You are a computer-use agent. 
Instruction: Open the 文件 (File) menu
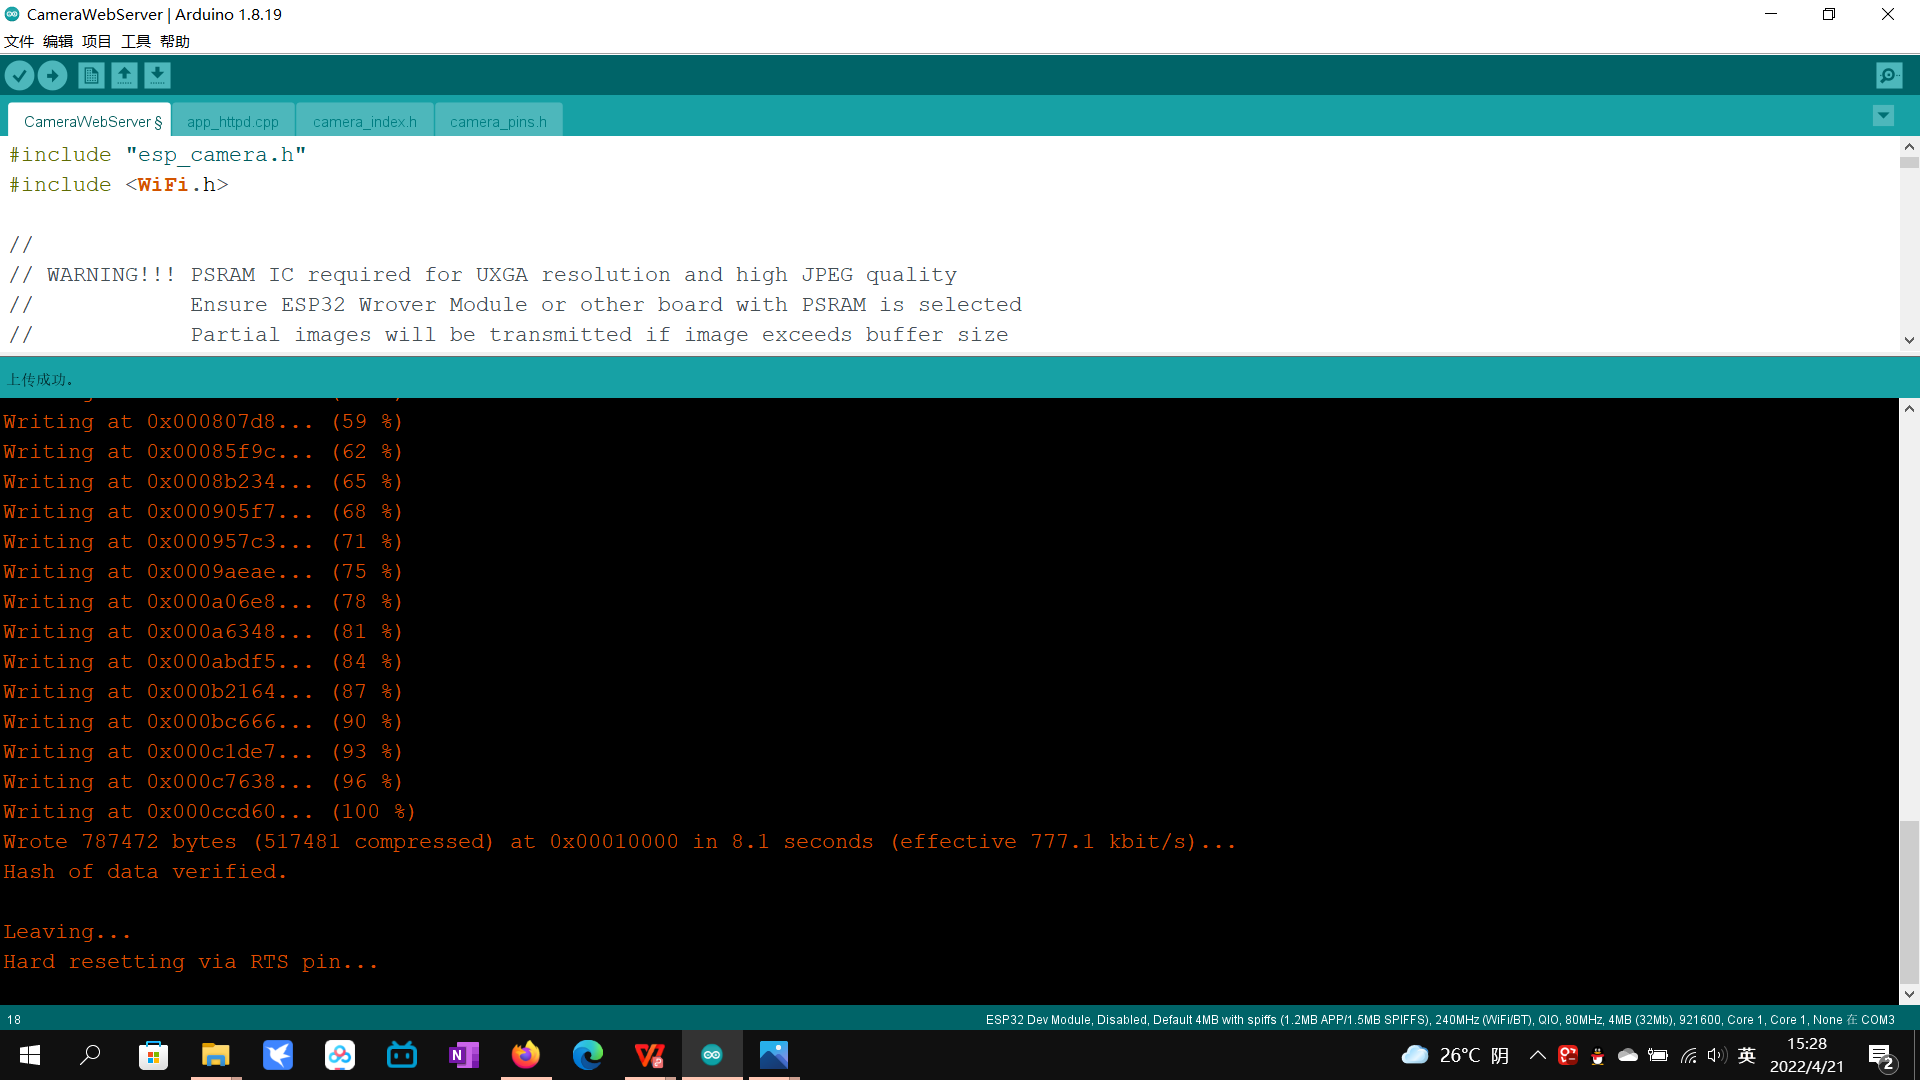[x=19, y=41]
